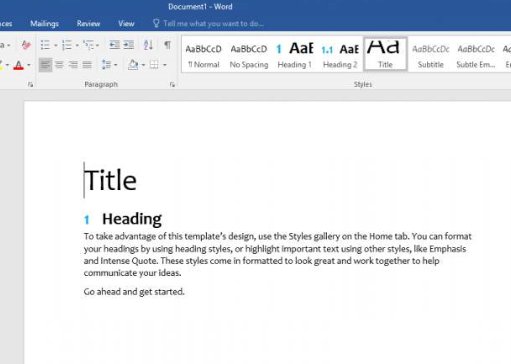This screenshot has width=511, height=364.
Task: Open the Mailings tab
Action: point(44,24)
